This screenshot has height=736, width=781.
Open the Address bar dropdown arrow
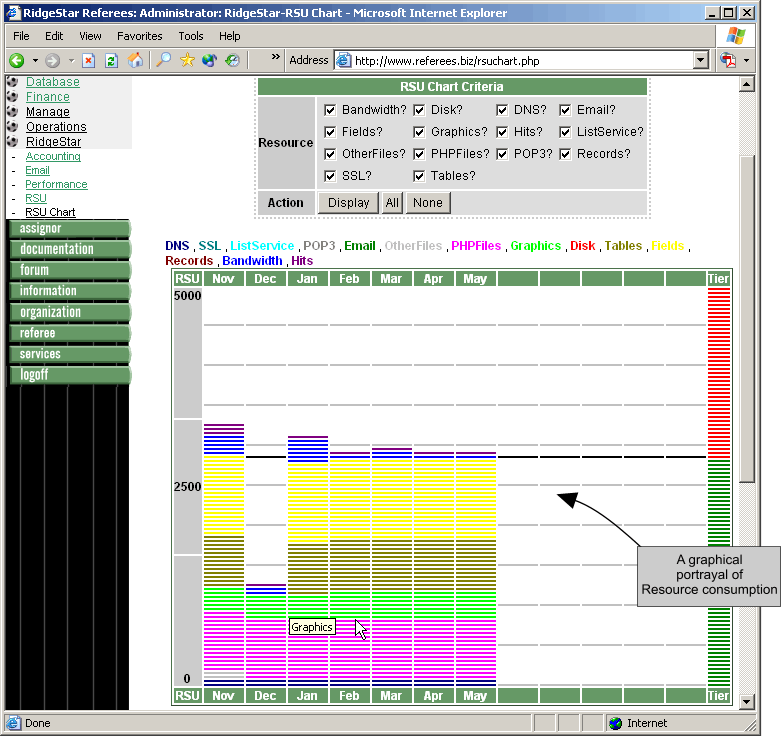click(x=701, y=60)
